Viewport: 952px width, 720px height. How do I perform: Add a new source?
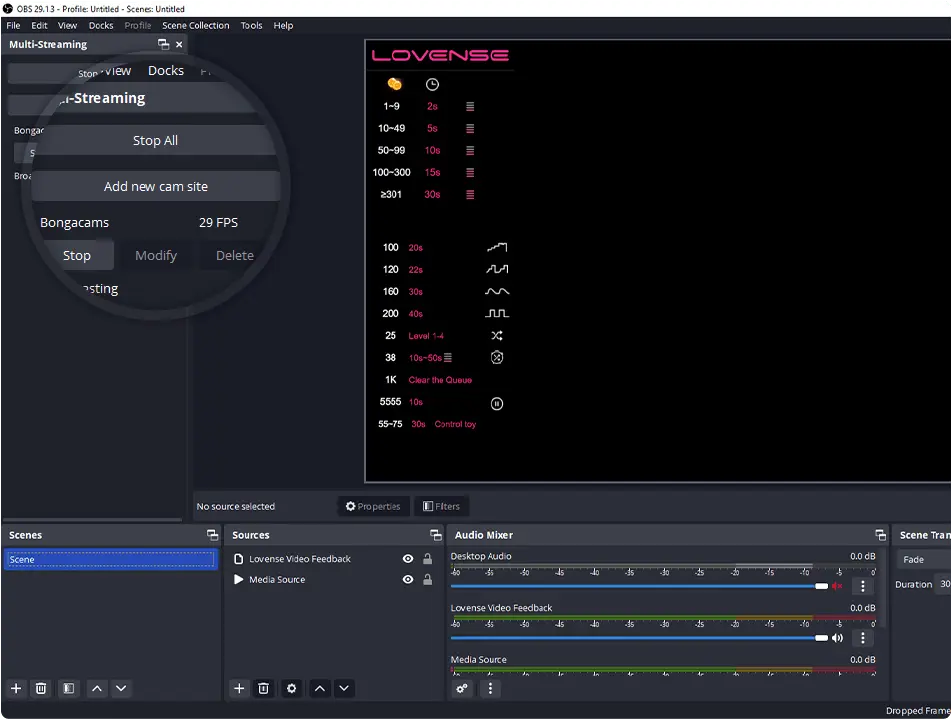(239, 688)
